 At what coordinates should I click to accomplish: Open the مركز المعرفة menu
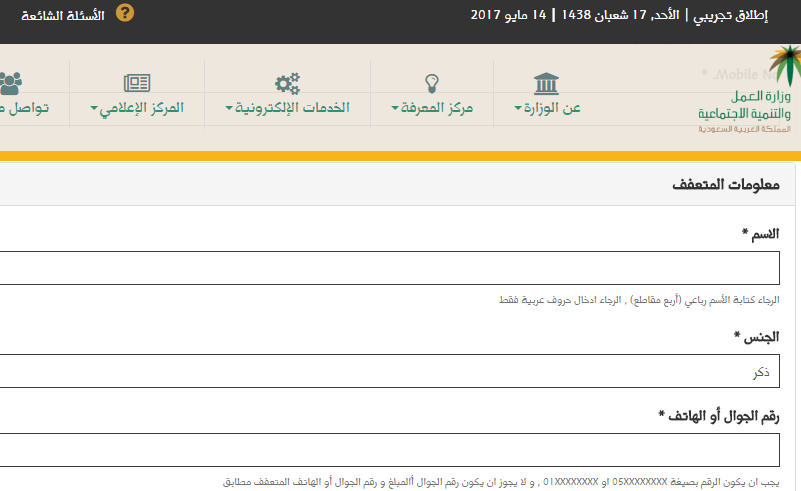437,108
